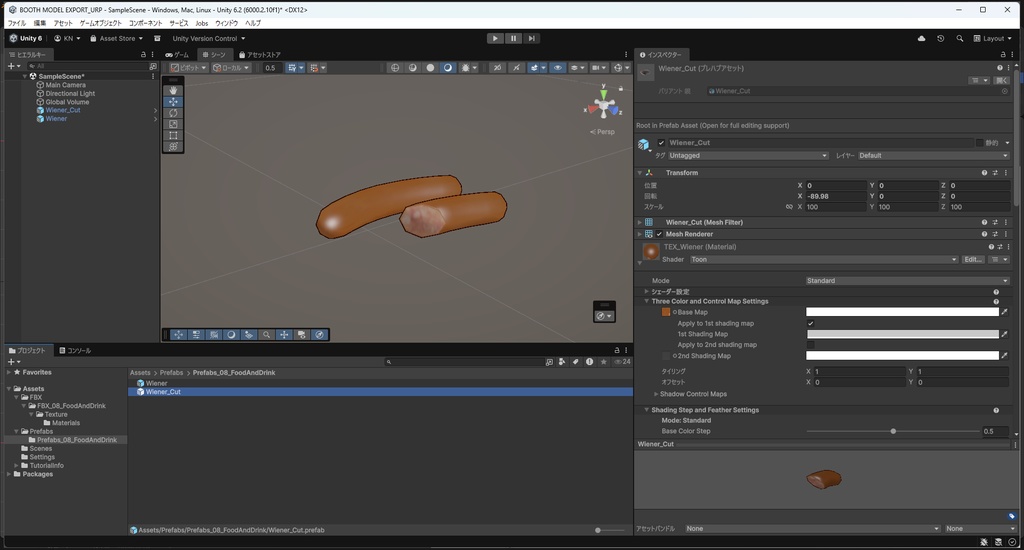Click the search by type icon
Screen dimensions: 1024x550
tap(562, 362)
